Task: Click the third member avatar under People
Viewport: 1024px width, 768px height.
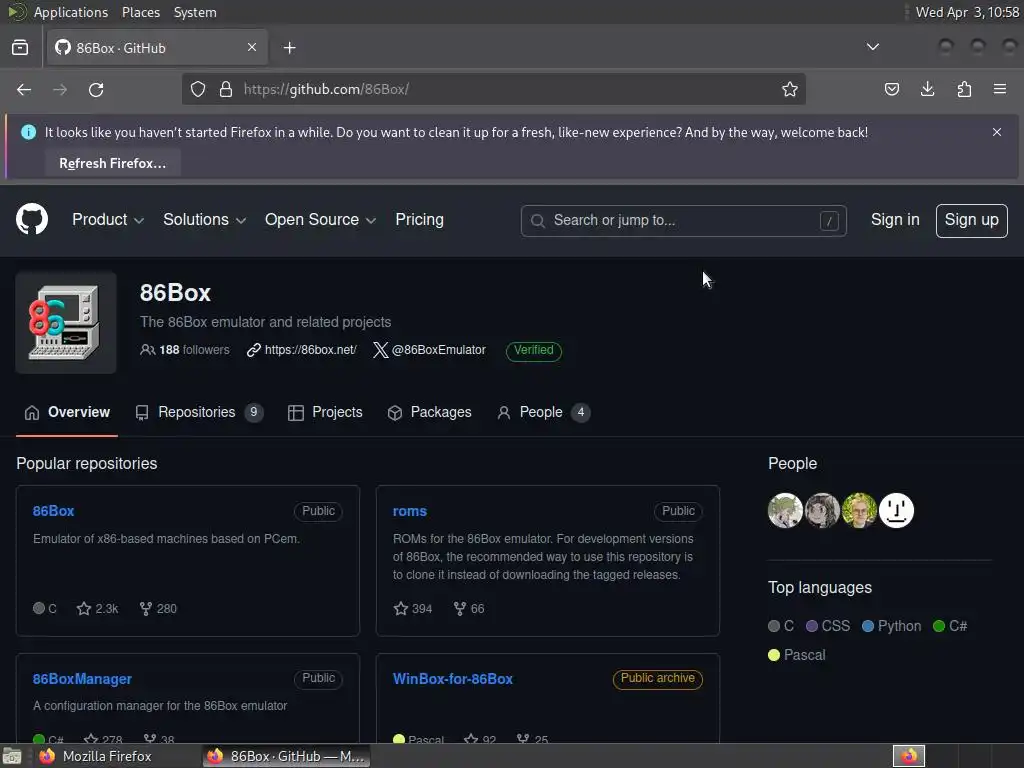Action: [859, 511]
